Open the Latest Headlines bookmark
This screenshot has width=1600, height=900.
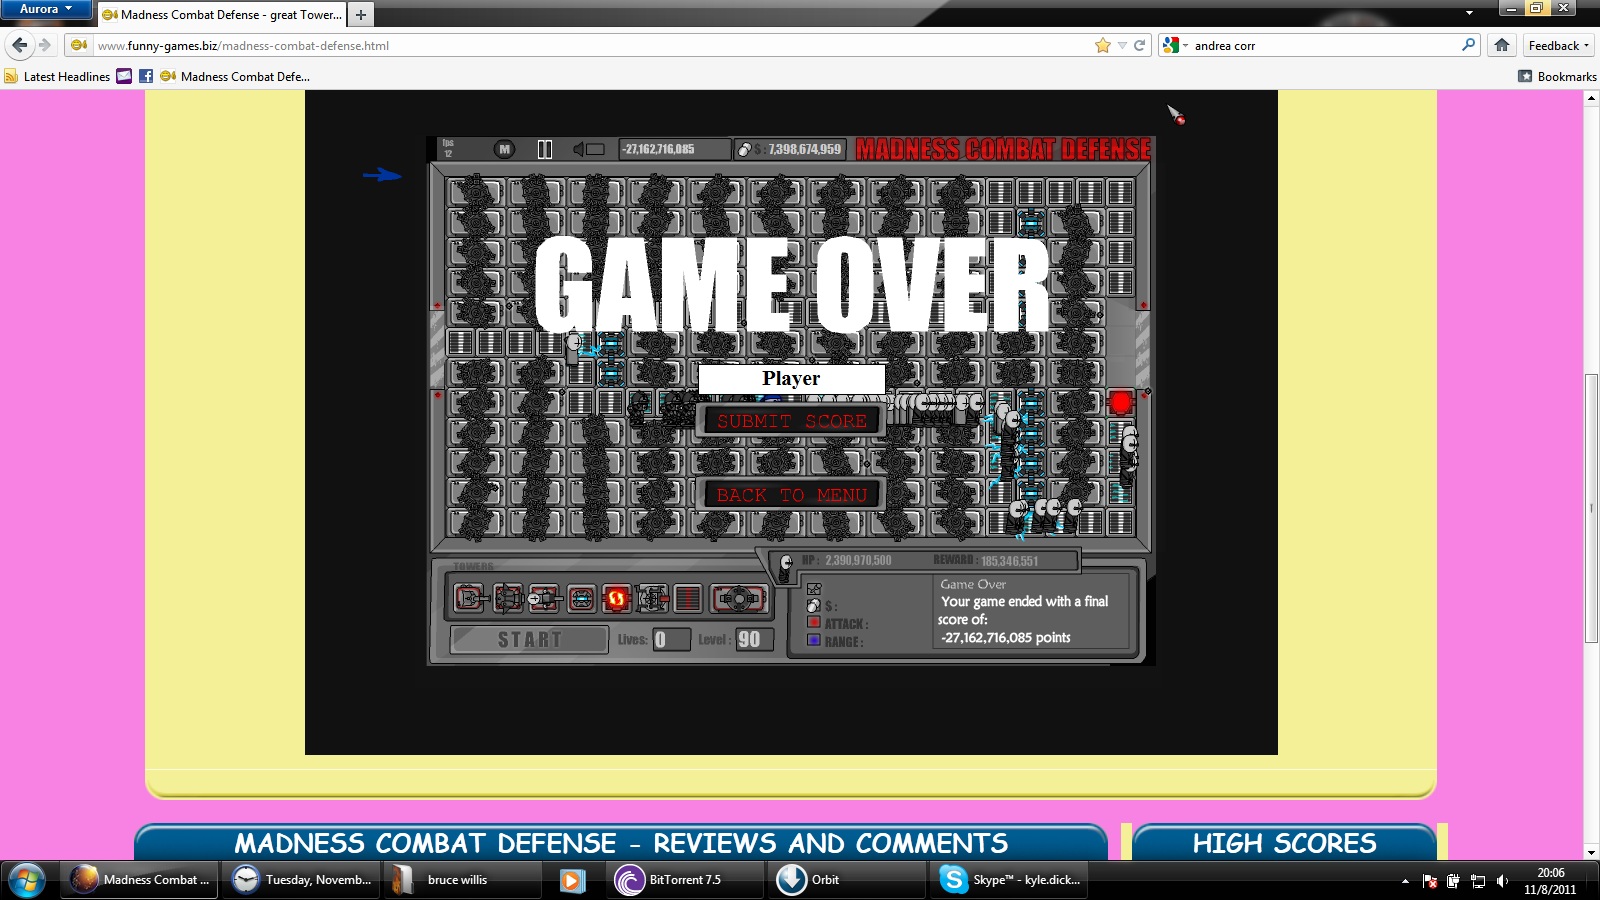[x=58, y=76]
